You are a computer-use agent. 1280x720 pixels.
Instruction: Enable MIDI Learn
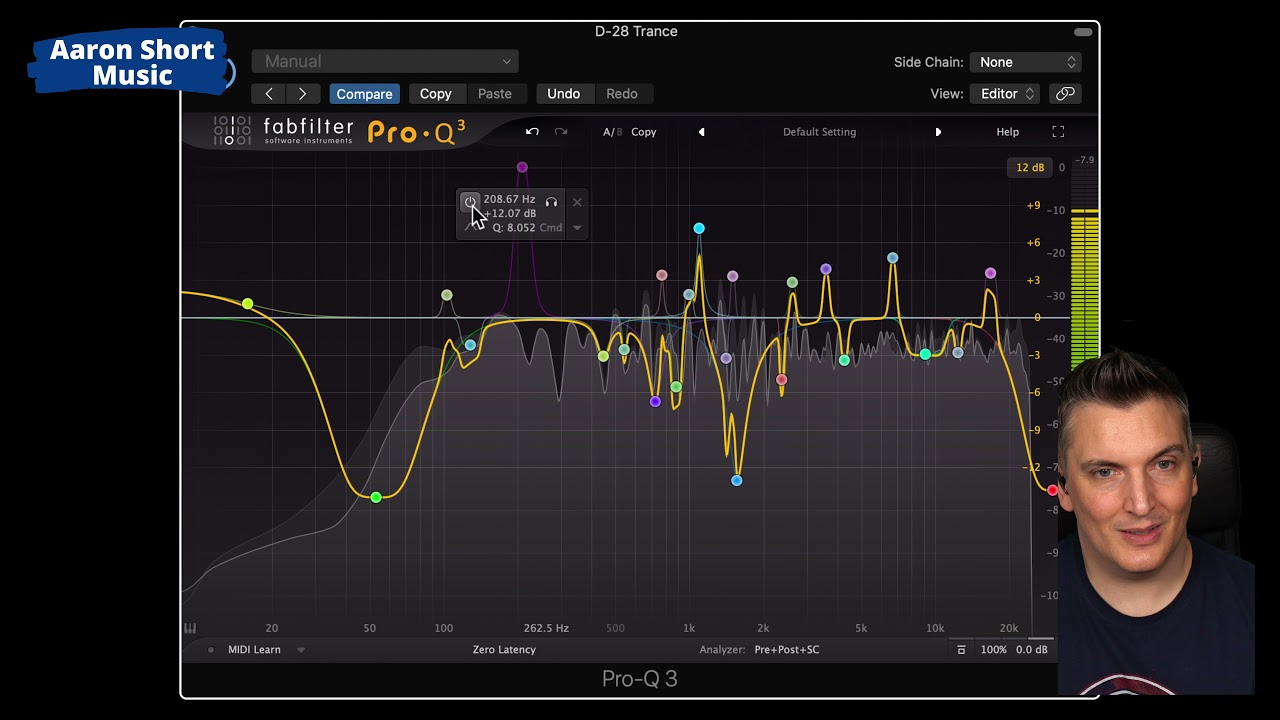pyautogui.click(x=254, y=650)
